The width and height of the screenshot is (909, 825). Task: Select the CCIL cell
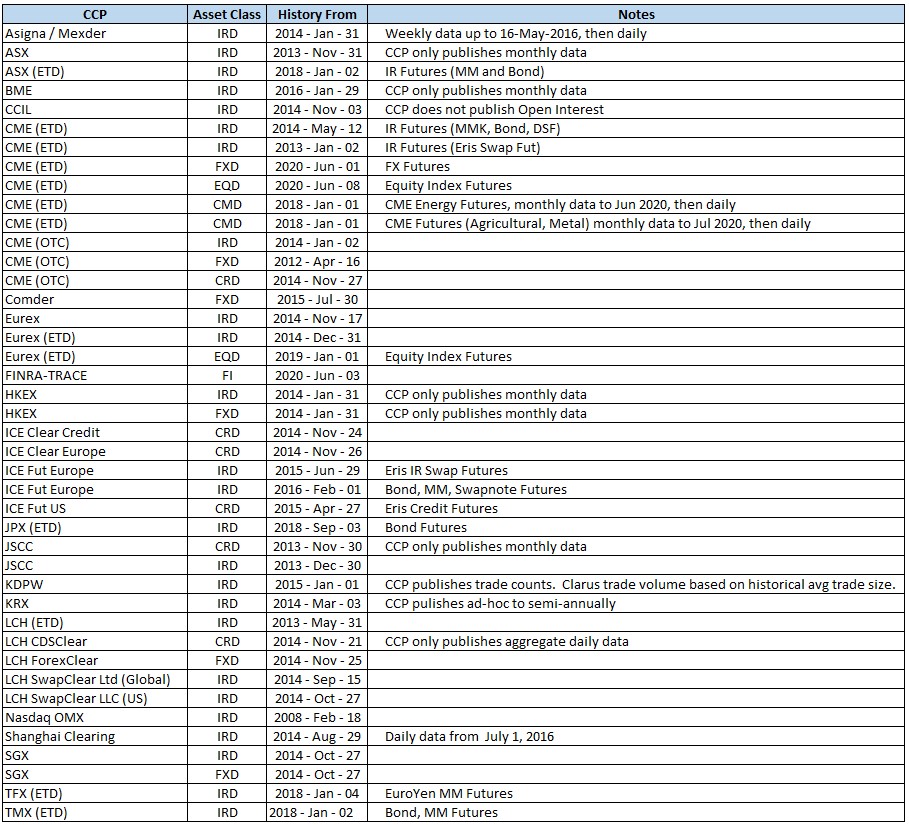pyautogui.click(x=94, y=110)
